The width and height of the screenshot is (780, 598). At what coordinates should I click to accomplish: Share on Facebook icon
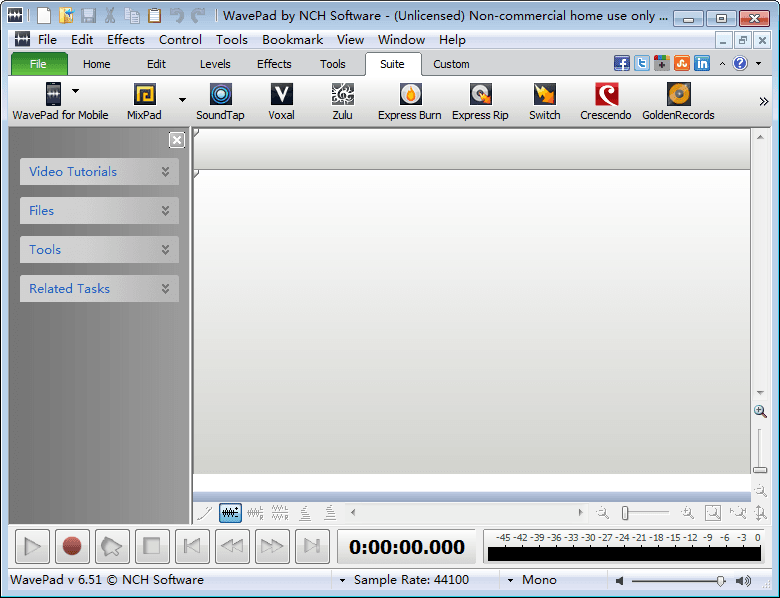[622, 63]
